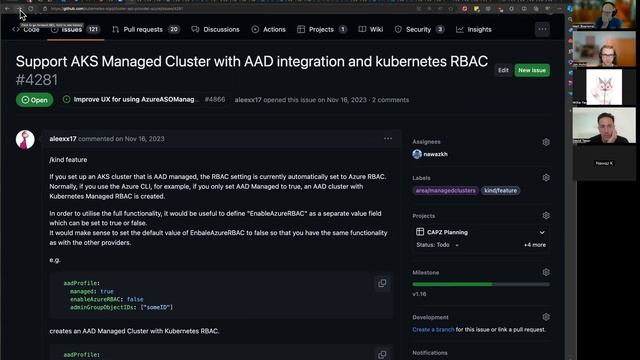Image resolution: width=640 pixels, height=360 pixels.
Task: Expand the CAPZ Planning project chevron
Action: [x=542, y=232]
